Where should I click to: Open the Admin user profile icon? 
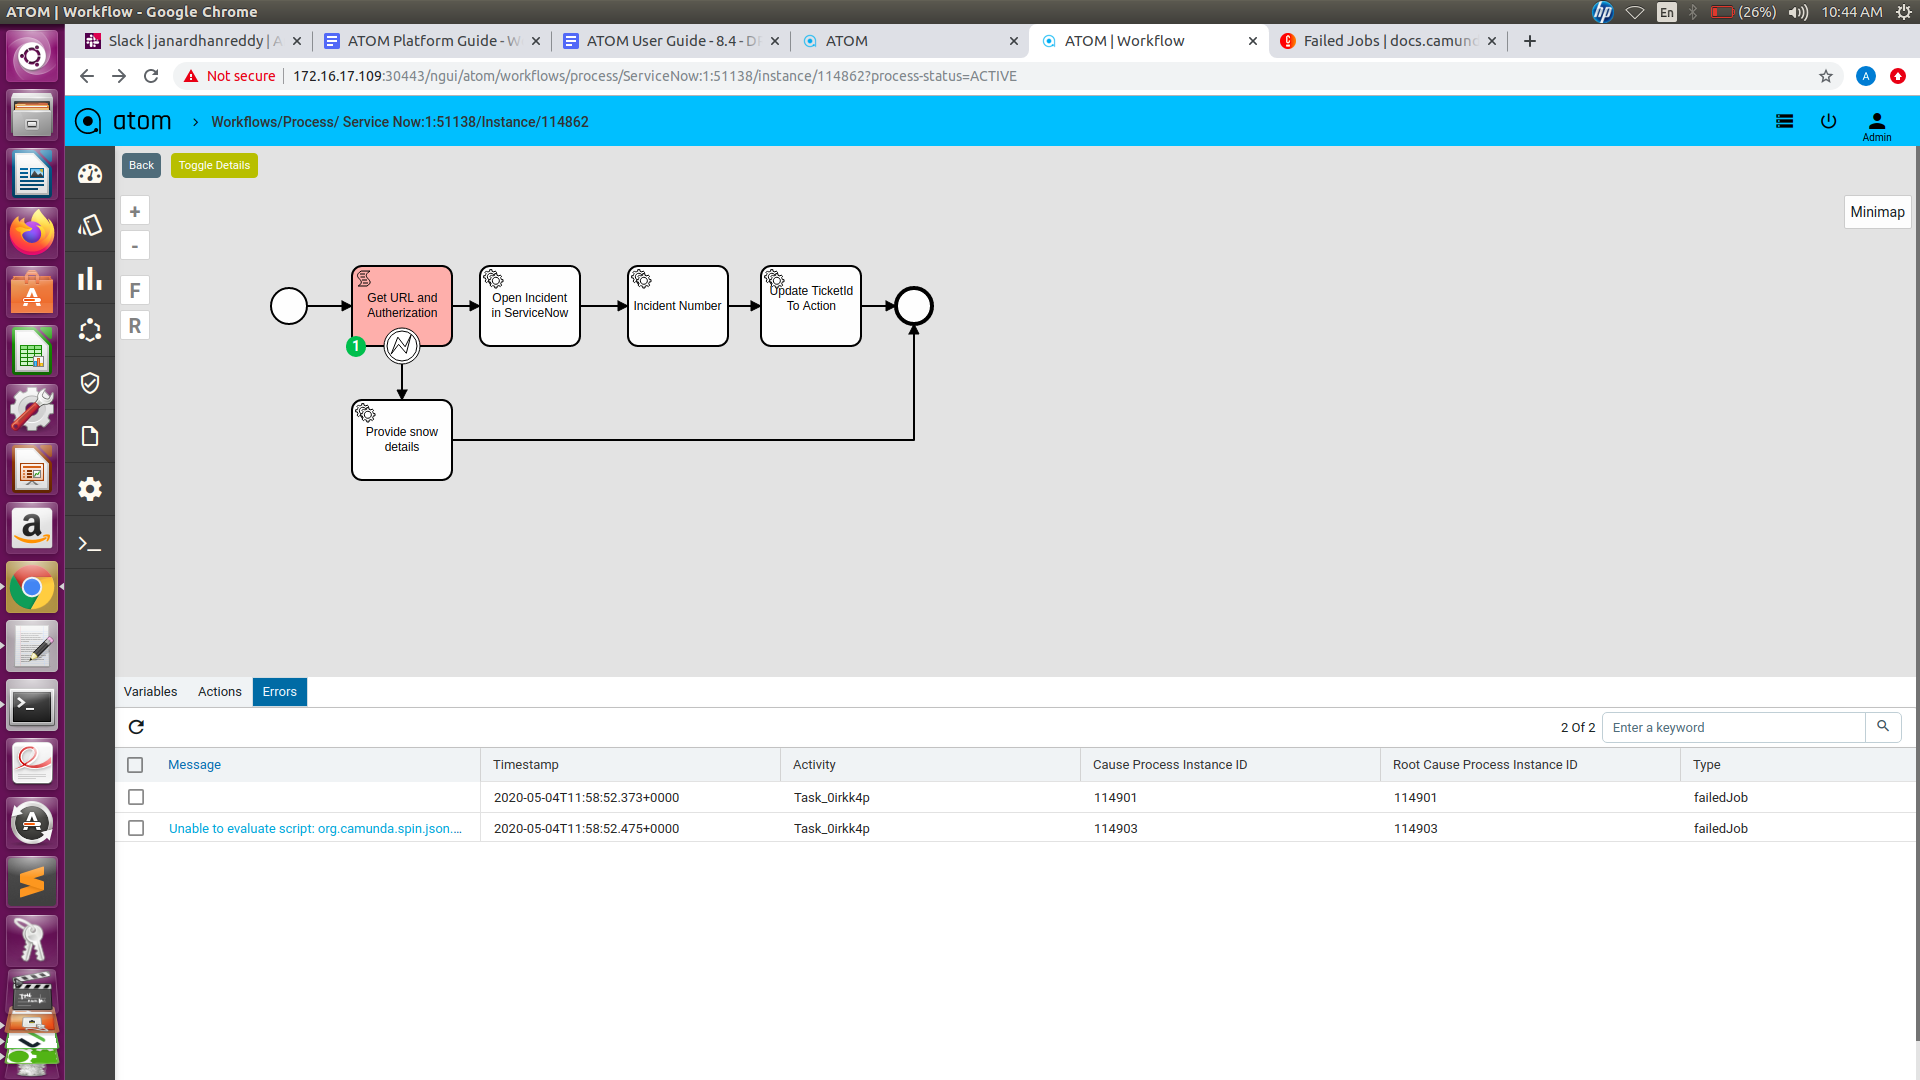(x=1877, y=125)
